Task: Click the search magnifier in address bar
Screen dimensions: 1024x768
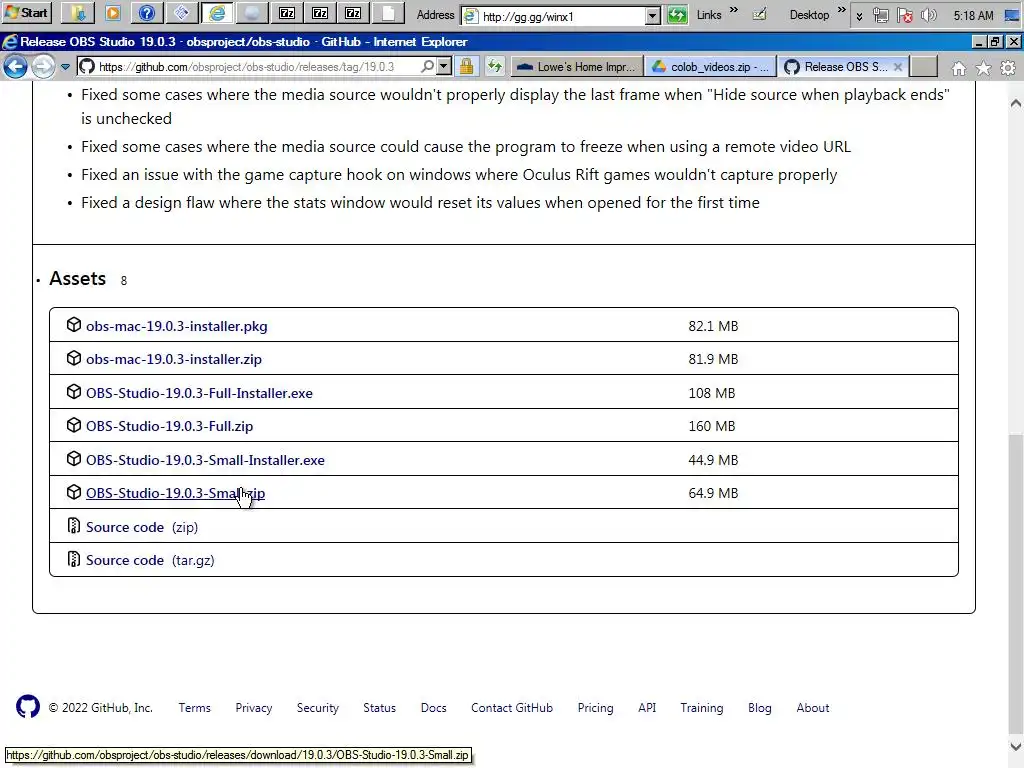Action: (x=427, y=66)
